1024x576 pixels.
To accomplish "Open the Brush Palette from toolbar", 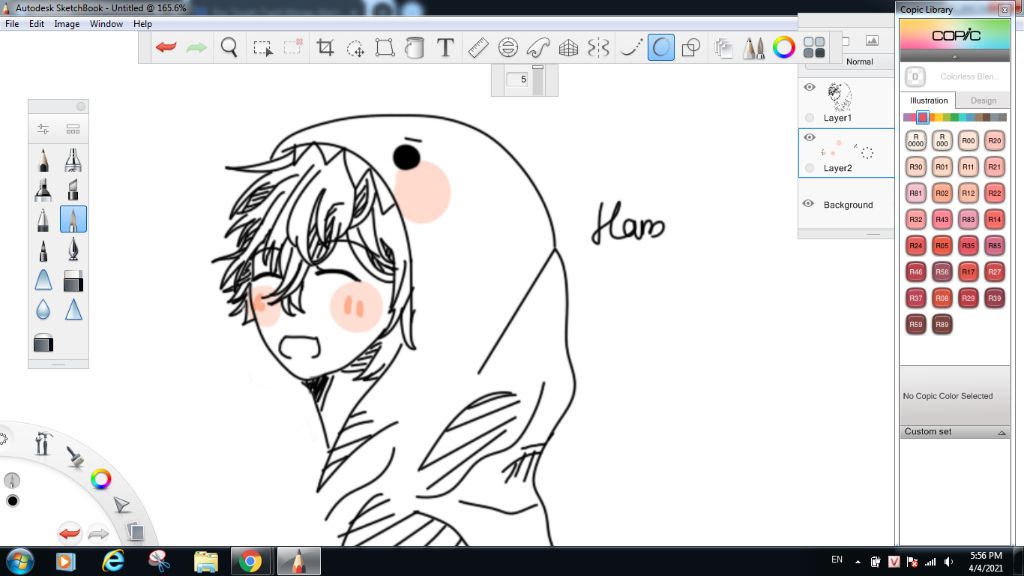I will pyautogui.click(x=754, y=47).
